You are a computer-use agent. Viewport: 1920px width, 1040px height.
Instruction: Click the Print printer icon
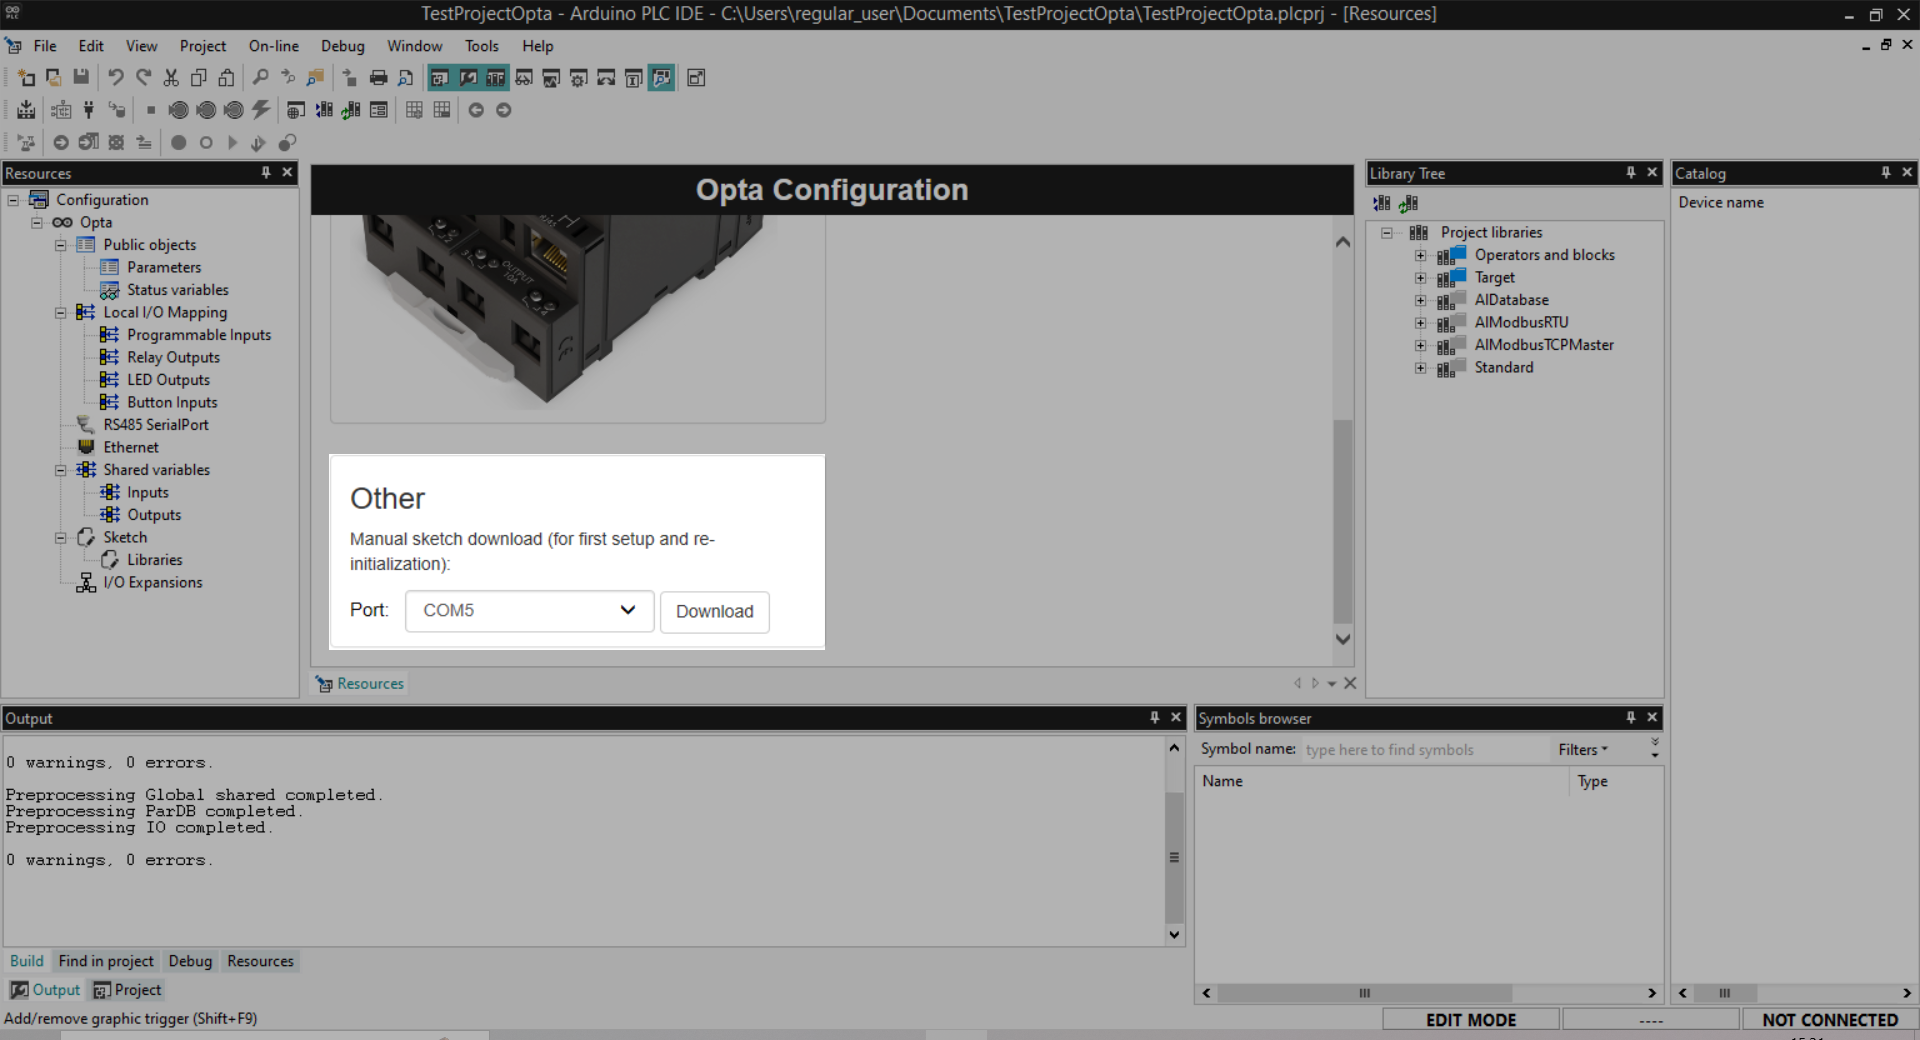coord(378,77)
